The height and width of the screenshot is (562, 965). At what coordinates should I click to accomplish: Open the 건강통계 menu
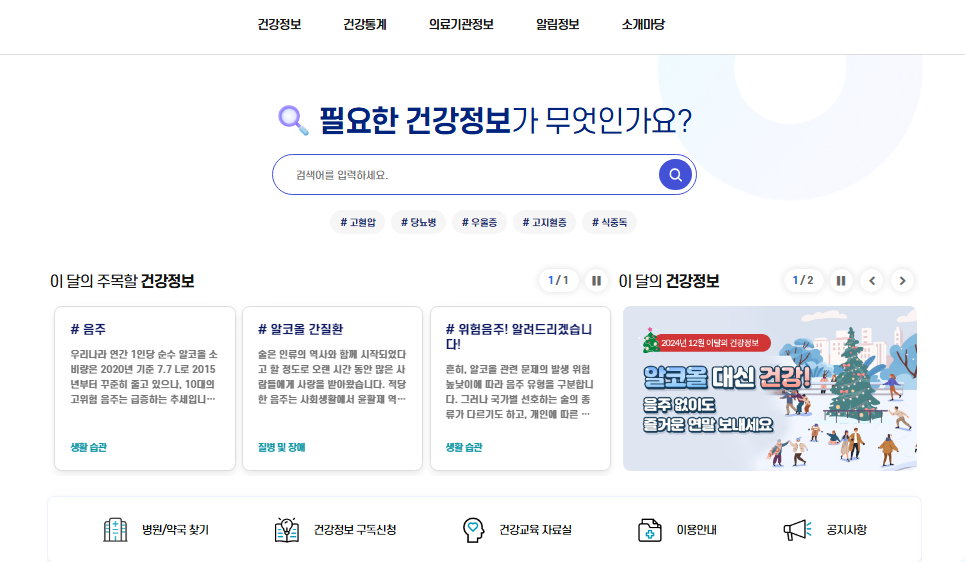coord(365,25)
